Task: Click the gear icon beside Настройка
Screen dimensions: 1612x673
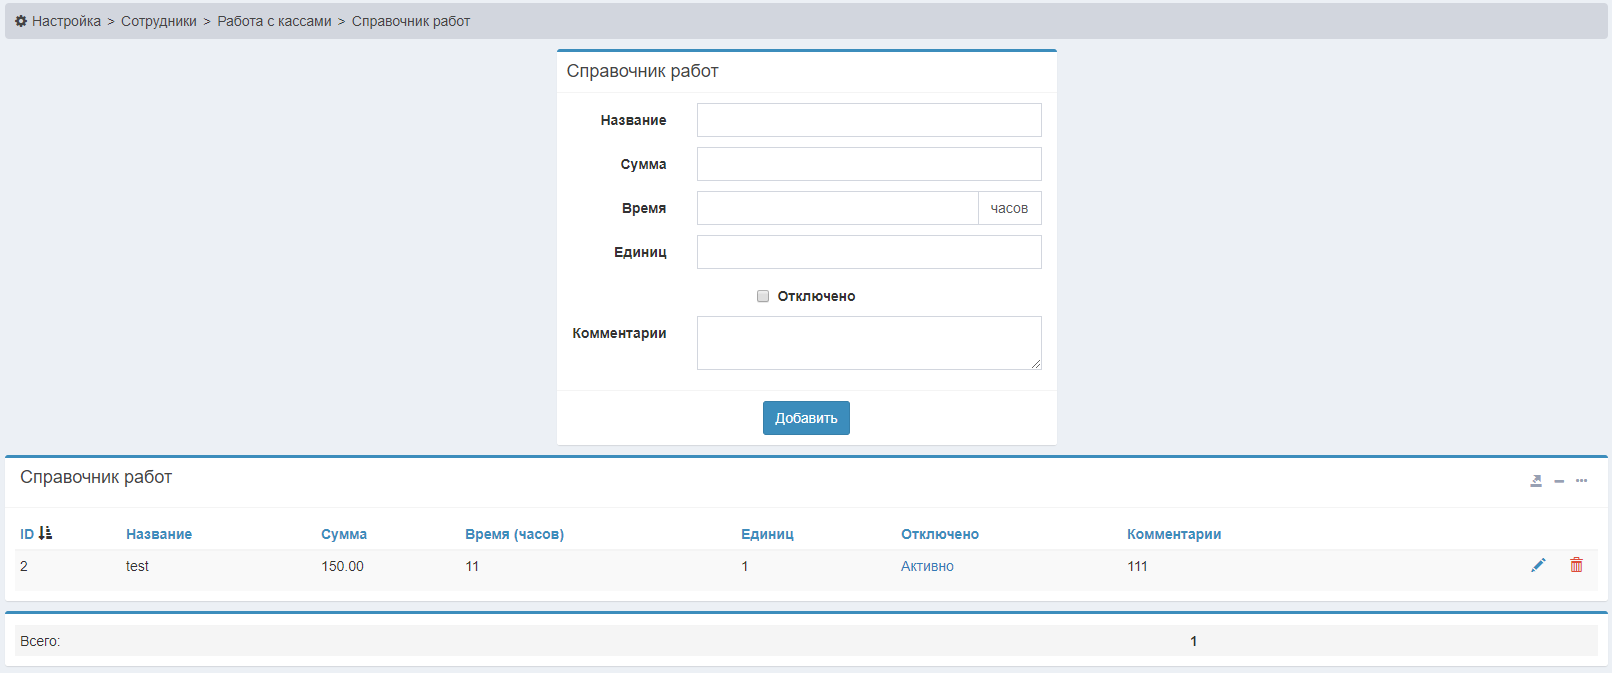Action: [21, 21]
